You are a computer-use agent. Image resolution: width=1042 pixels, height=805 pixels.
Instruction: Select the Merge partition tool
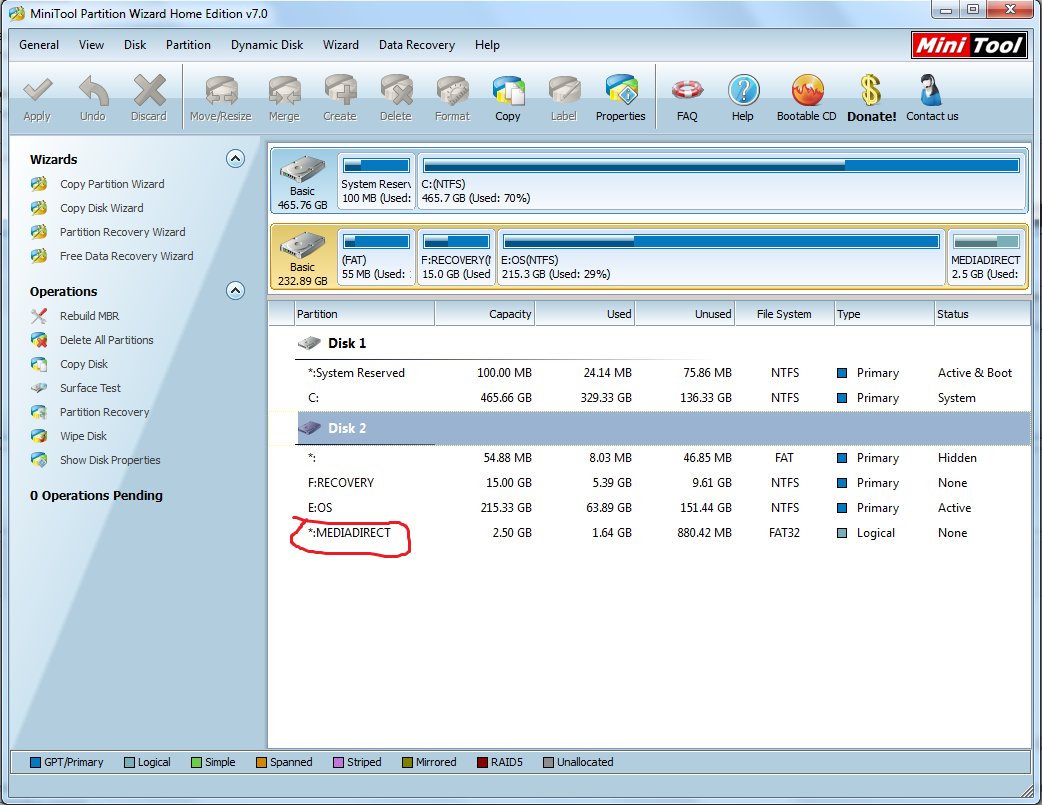click(x=284, y=98)
